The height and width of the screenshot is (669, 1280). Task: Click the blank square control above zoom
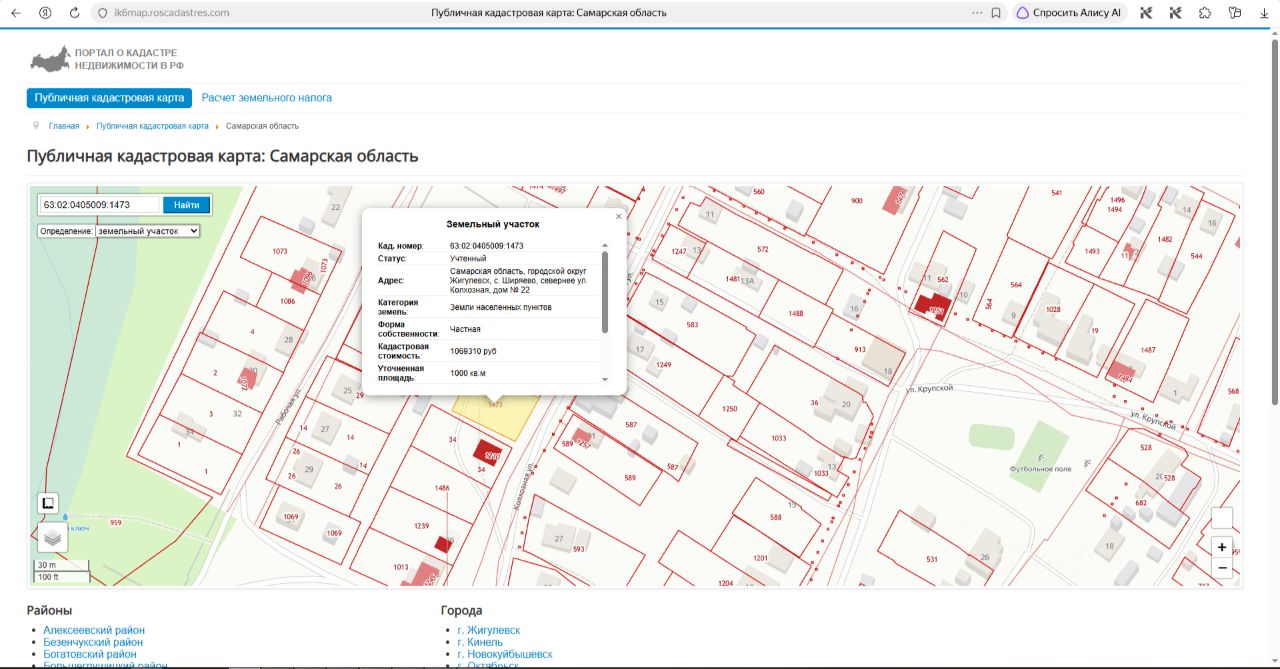tap(1222, 518)
